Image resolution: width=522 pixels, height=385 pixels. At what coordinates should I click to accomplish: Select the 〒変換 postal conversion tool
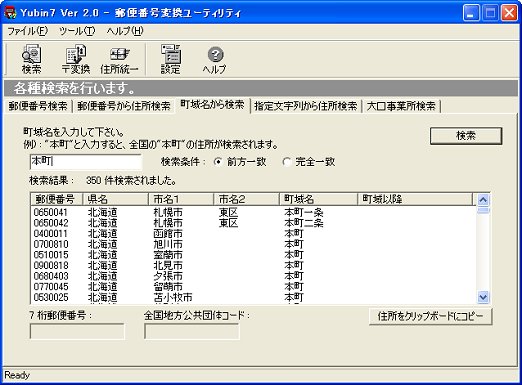point(76,59)
